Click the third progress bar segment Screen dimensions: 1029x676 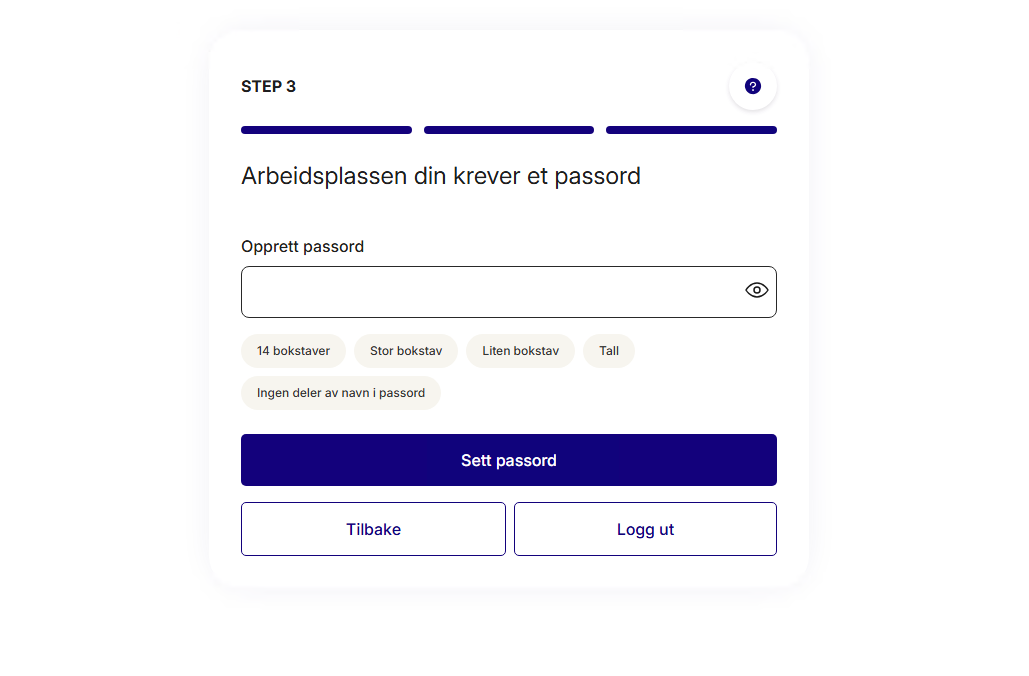691,130
